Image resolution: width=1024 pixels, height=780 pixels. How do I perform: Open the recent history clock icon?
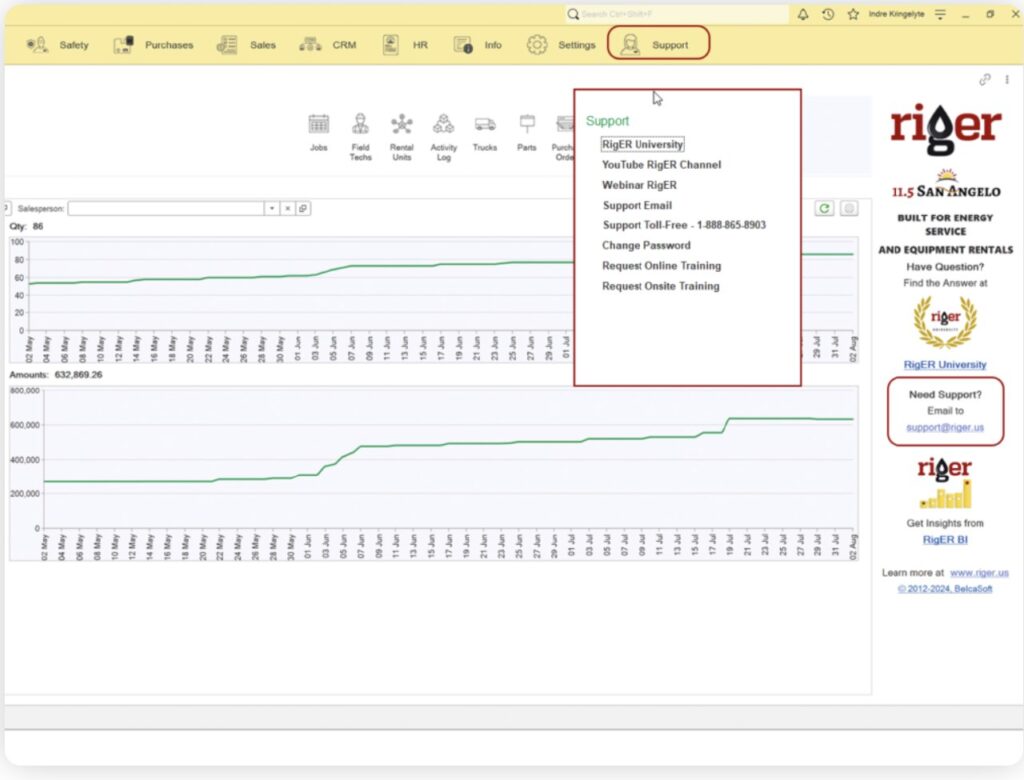[828, 15]
